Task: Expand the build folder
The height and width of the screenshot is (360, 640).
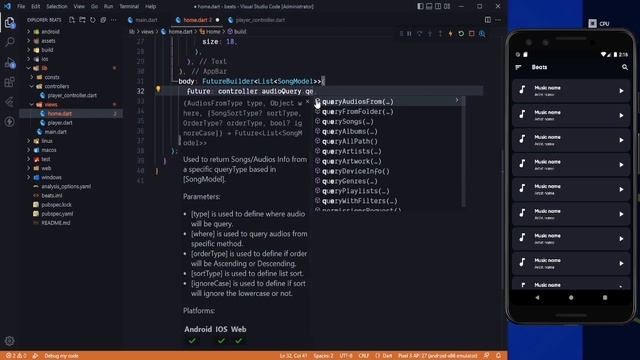Action: click(29, 50)
